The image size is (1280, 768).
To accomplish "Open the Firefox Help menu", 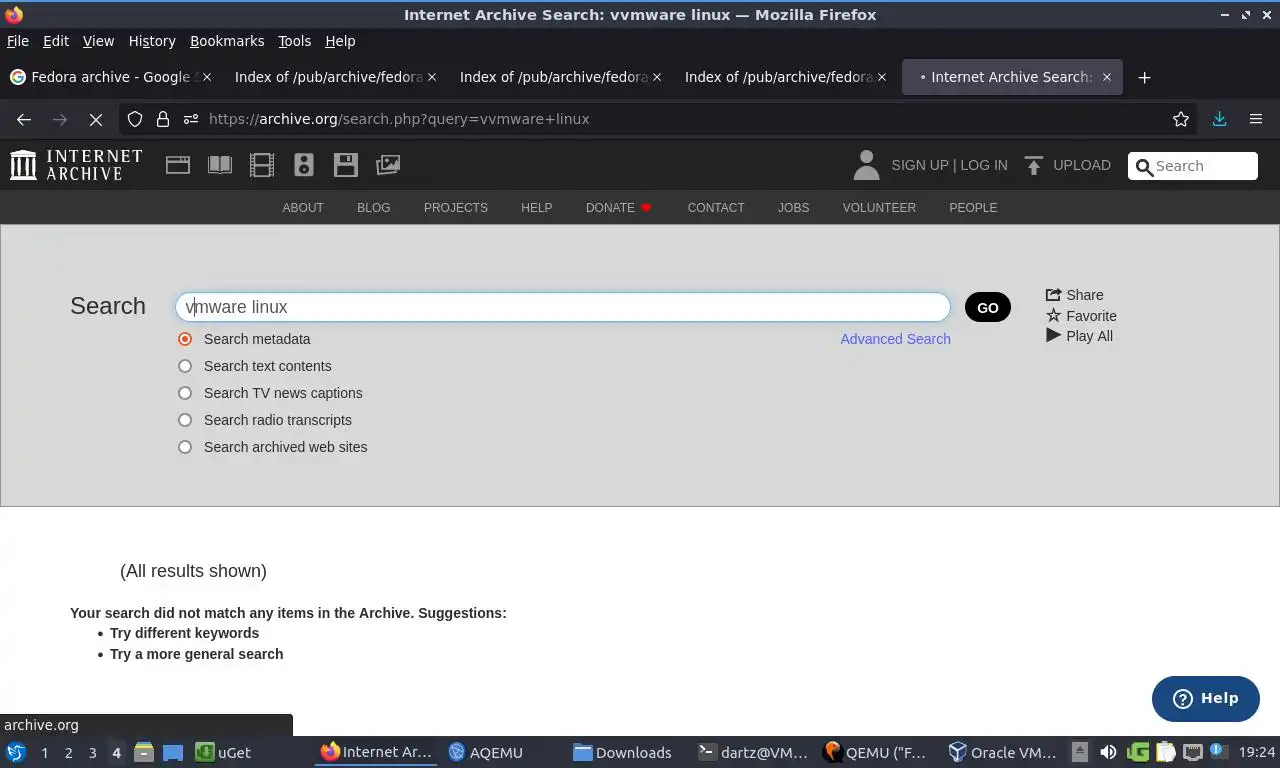I will click(340, 41).
